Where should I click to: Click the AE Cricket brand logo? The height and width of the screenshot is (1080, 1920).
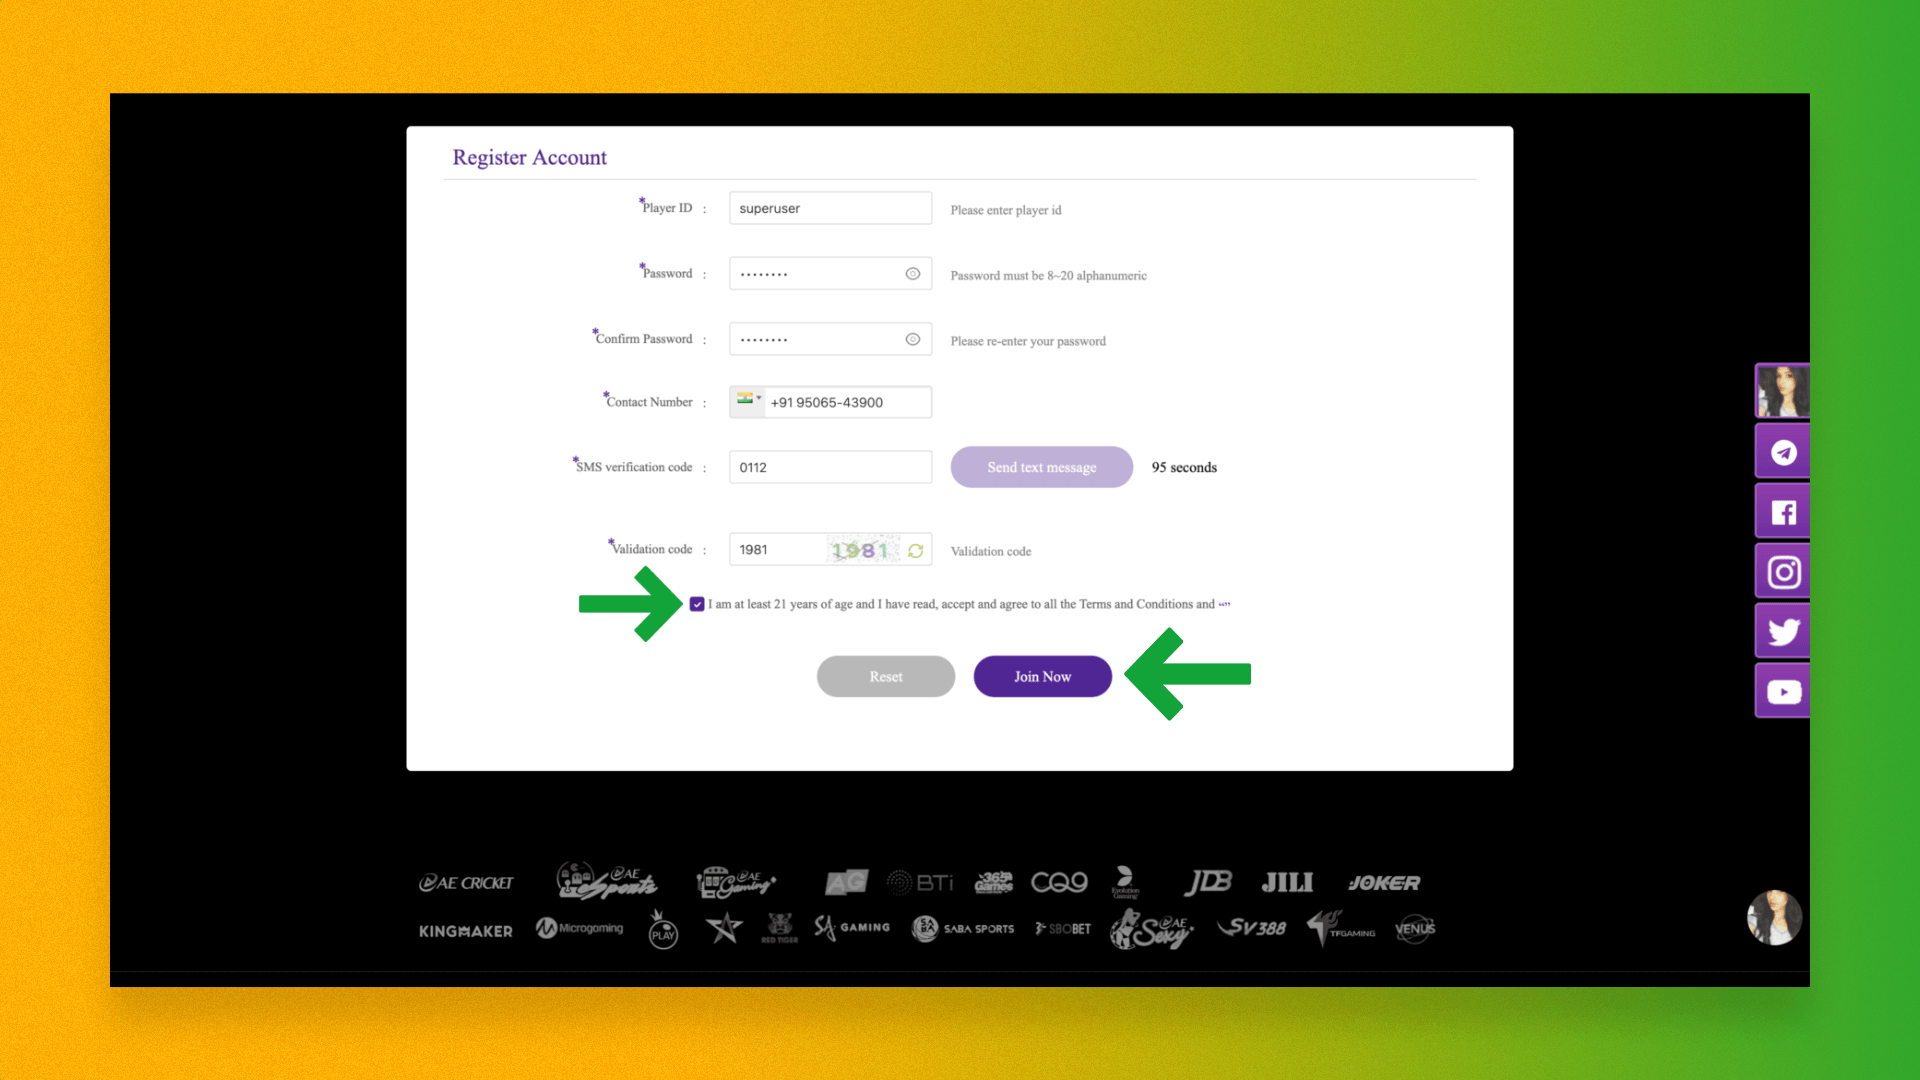point(467,882)
